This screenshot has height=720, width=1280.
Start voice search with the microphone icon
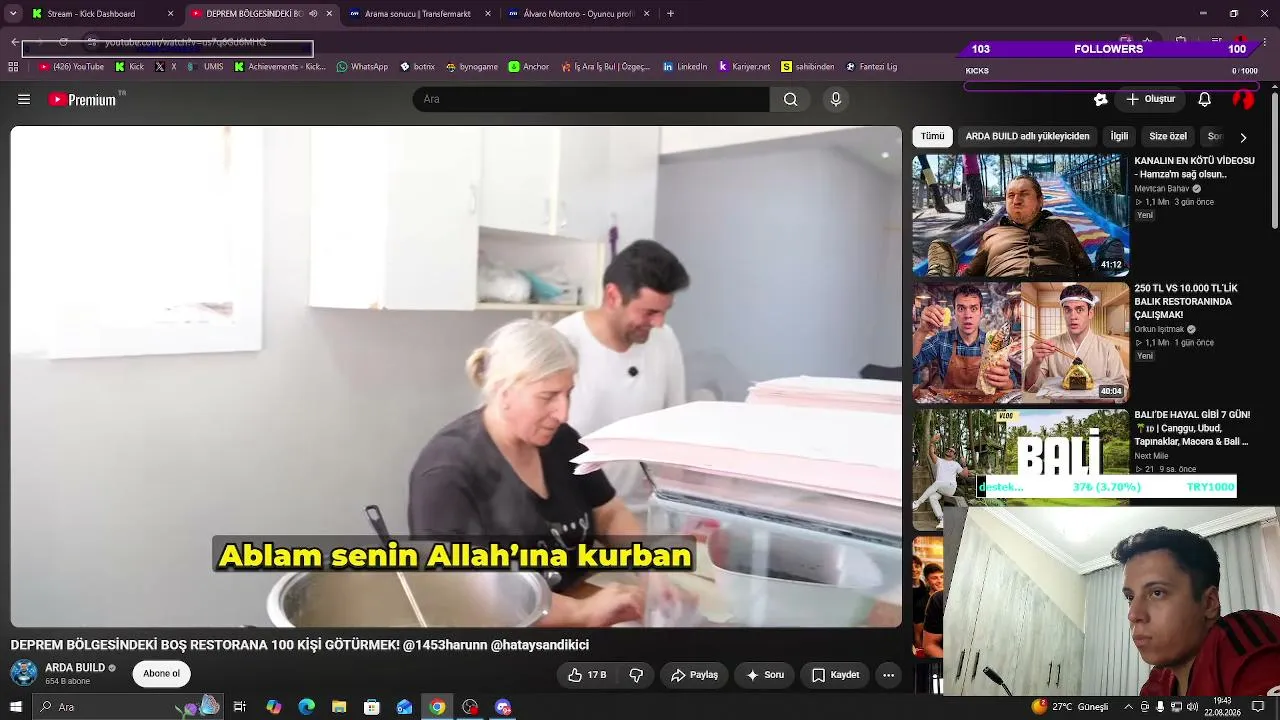click(836, 99)
